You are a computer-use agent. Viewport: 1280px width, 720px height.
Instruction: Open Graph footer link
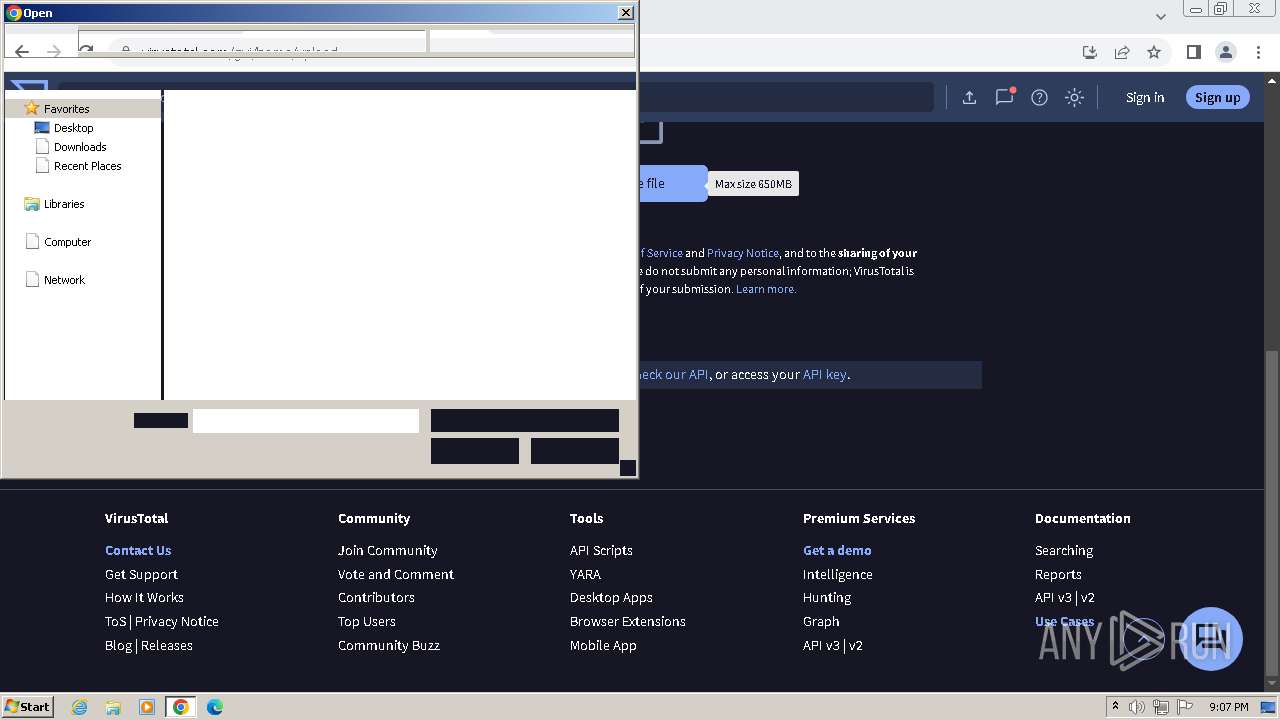821,621
